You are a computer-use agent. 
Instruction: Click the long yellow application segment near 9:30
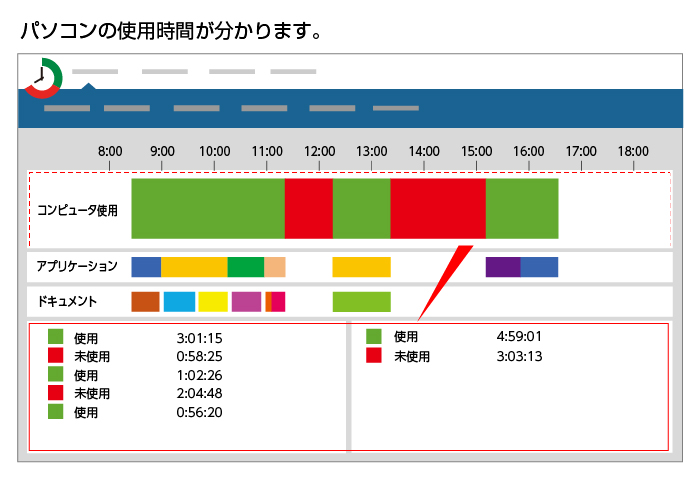[x=194, y=267]
